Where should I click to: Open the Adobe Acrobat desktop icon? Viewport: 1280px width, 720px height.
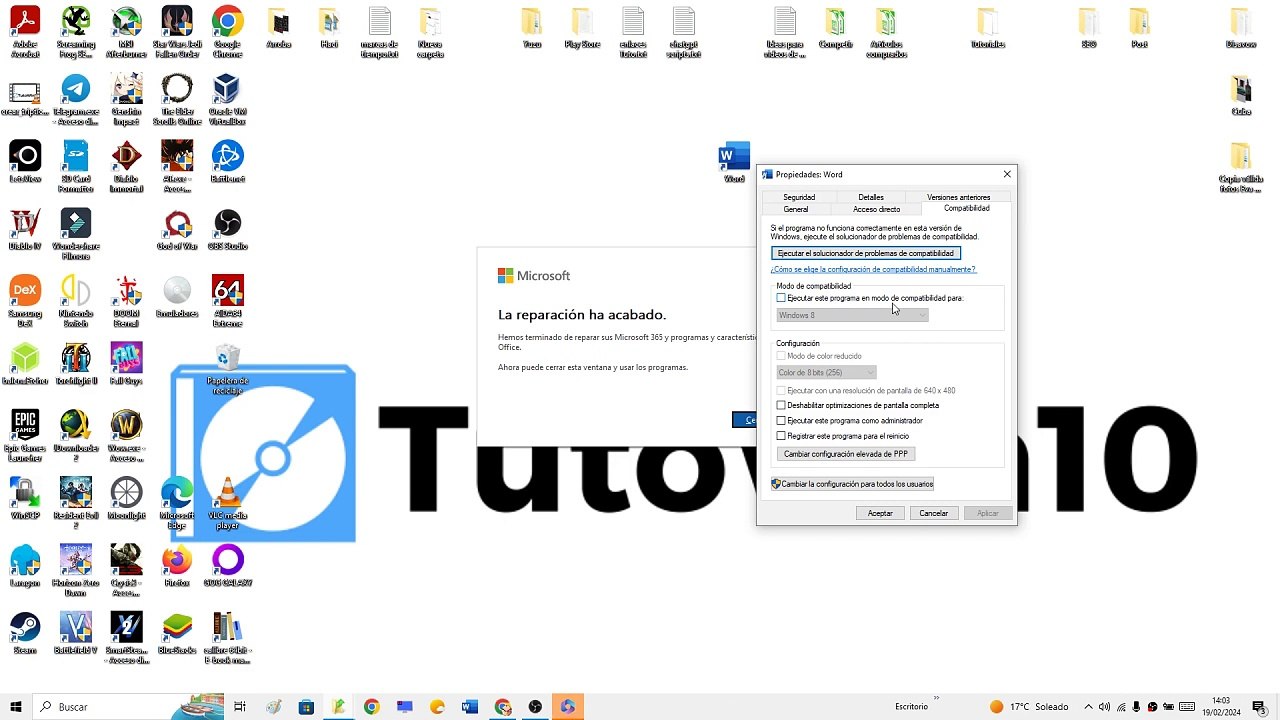25,30
